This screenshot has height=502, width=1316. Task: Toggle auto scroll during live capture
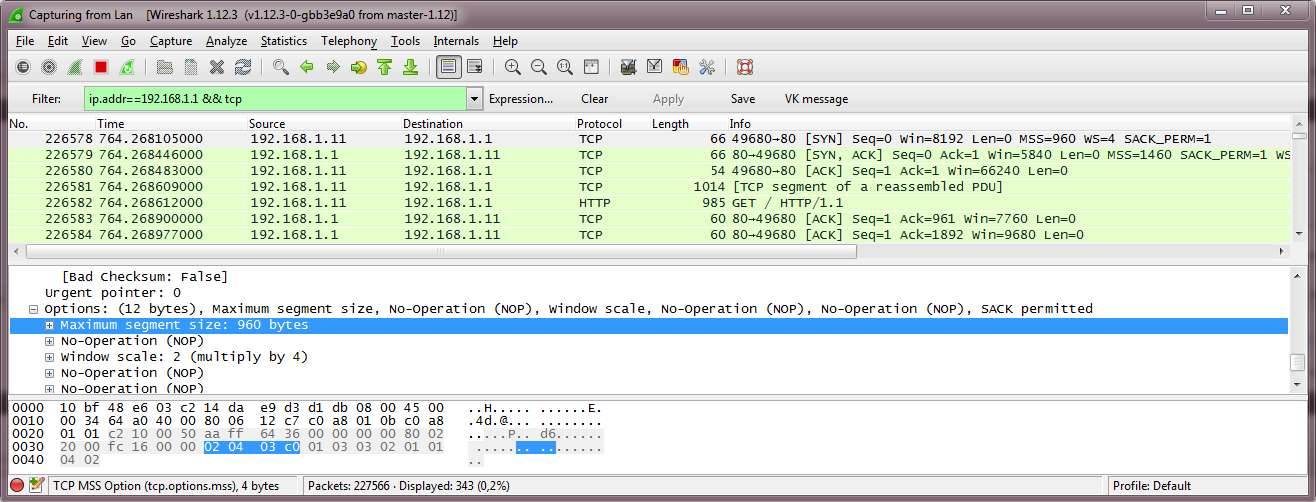point(474,67)
